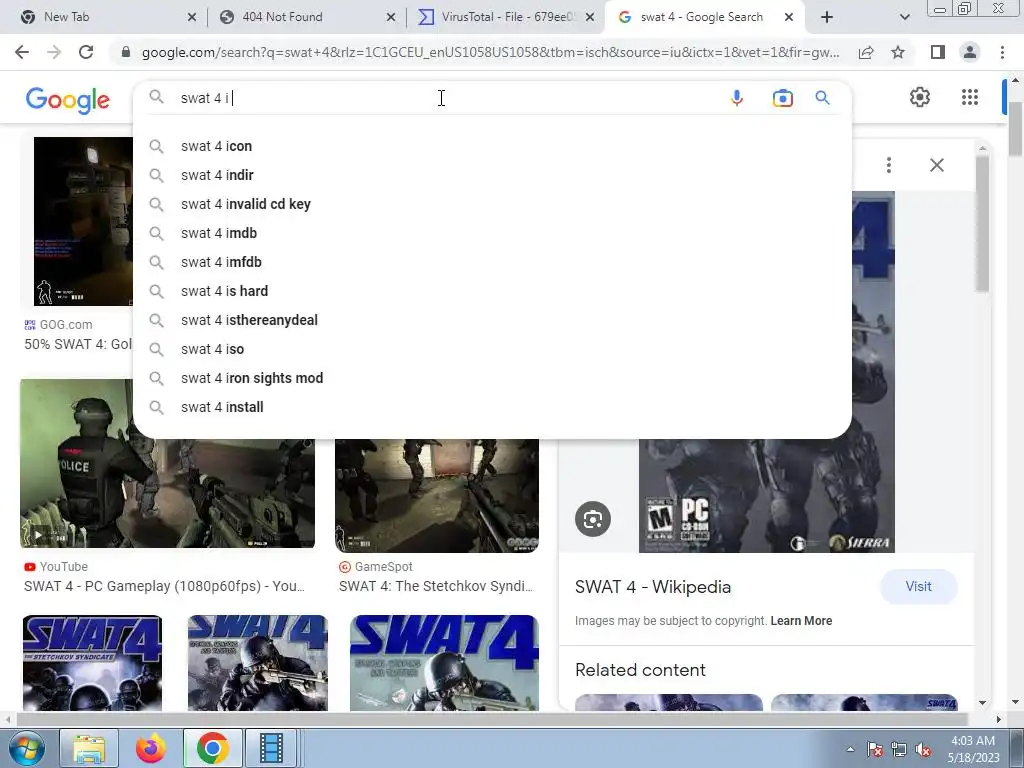Open the GameSpot screenshot thumbnail
Viewport: 1024px width, 768px height.
click(437, 495)
